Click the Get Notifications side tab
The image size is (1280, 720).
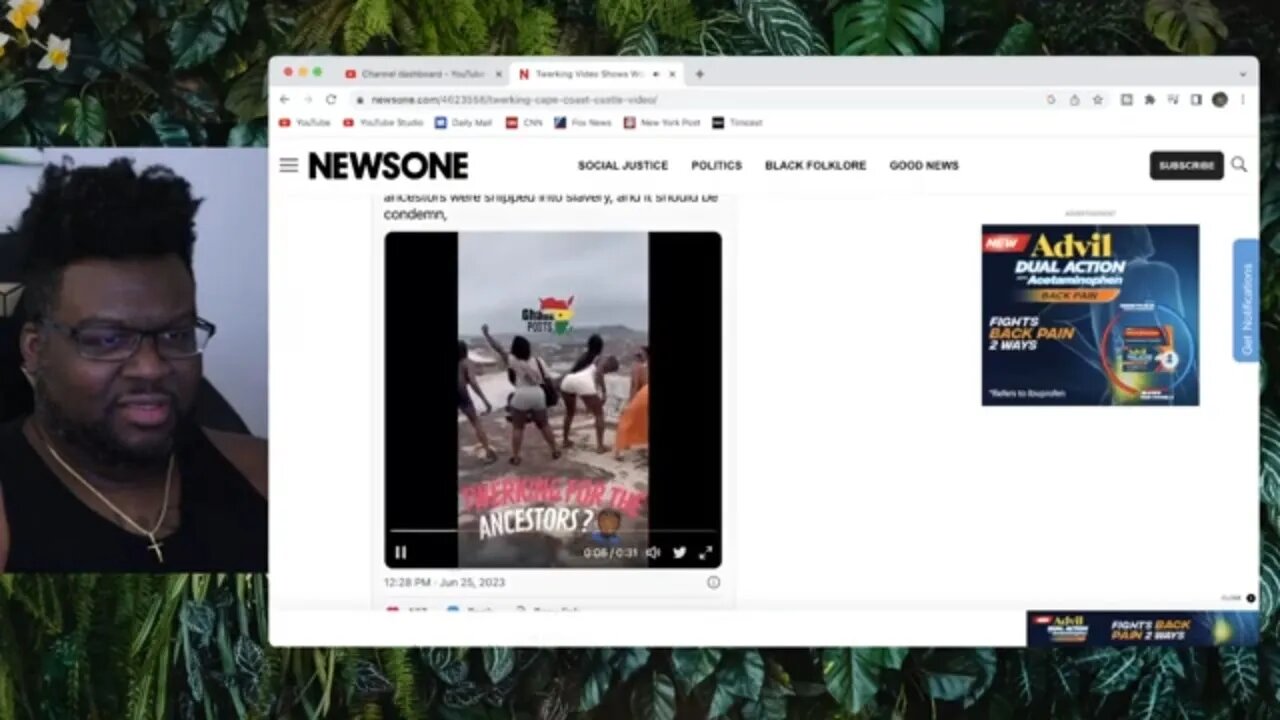click(1246, 300)
